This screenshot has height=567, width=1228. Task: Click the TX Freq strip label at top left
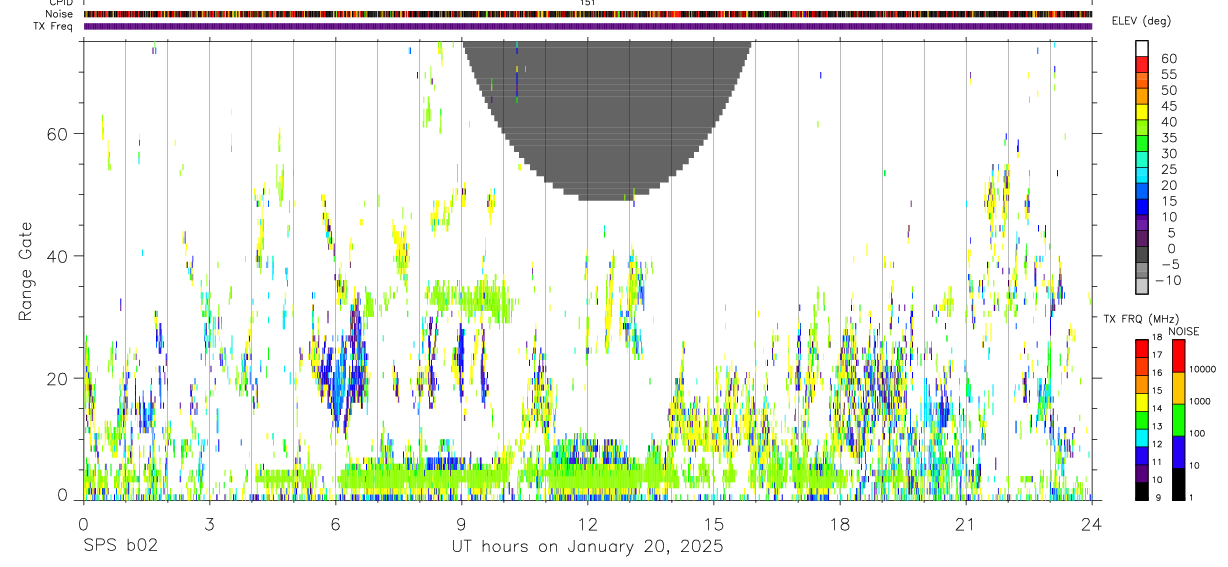point(54,26)
